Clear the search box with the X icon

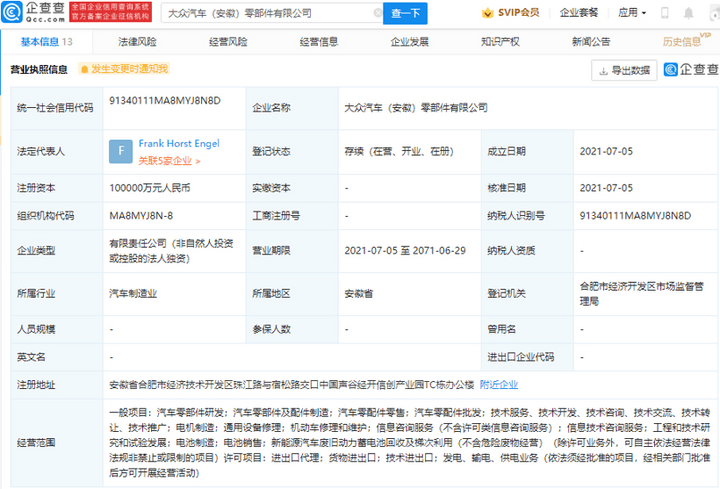tap(378, 14)
